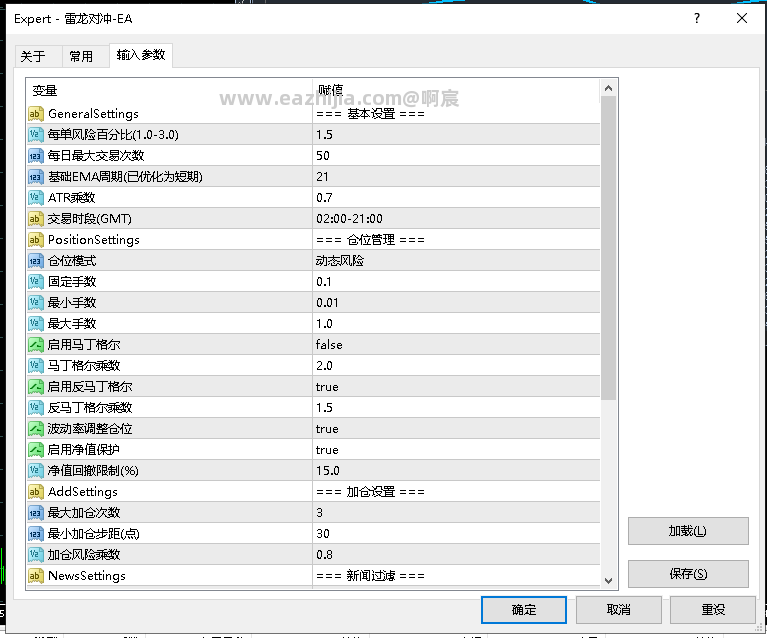
Task: Click boolean icon beside 启用净值保护
Action: [x=36, y=451]
